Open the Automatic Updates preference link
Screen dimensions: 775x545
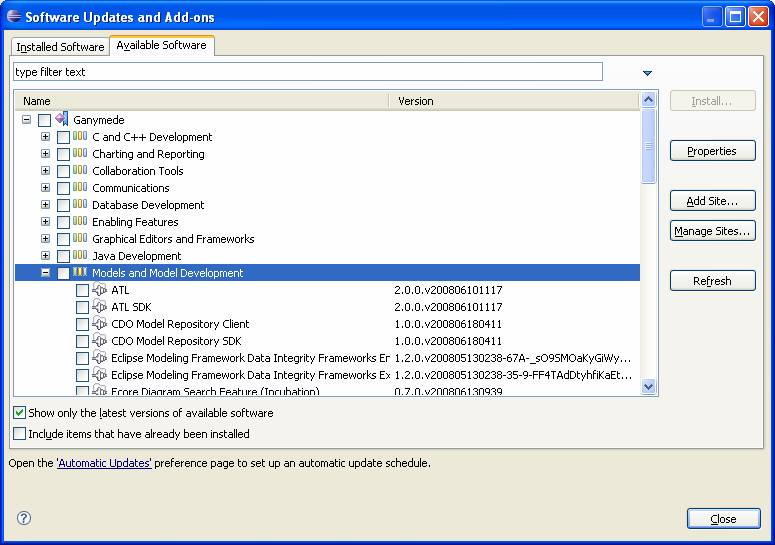(x=104, y=463)
